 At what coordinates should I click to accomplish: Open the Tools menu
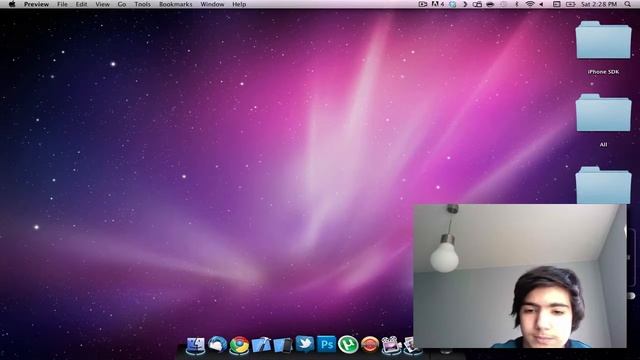[142, 4]
